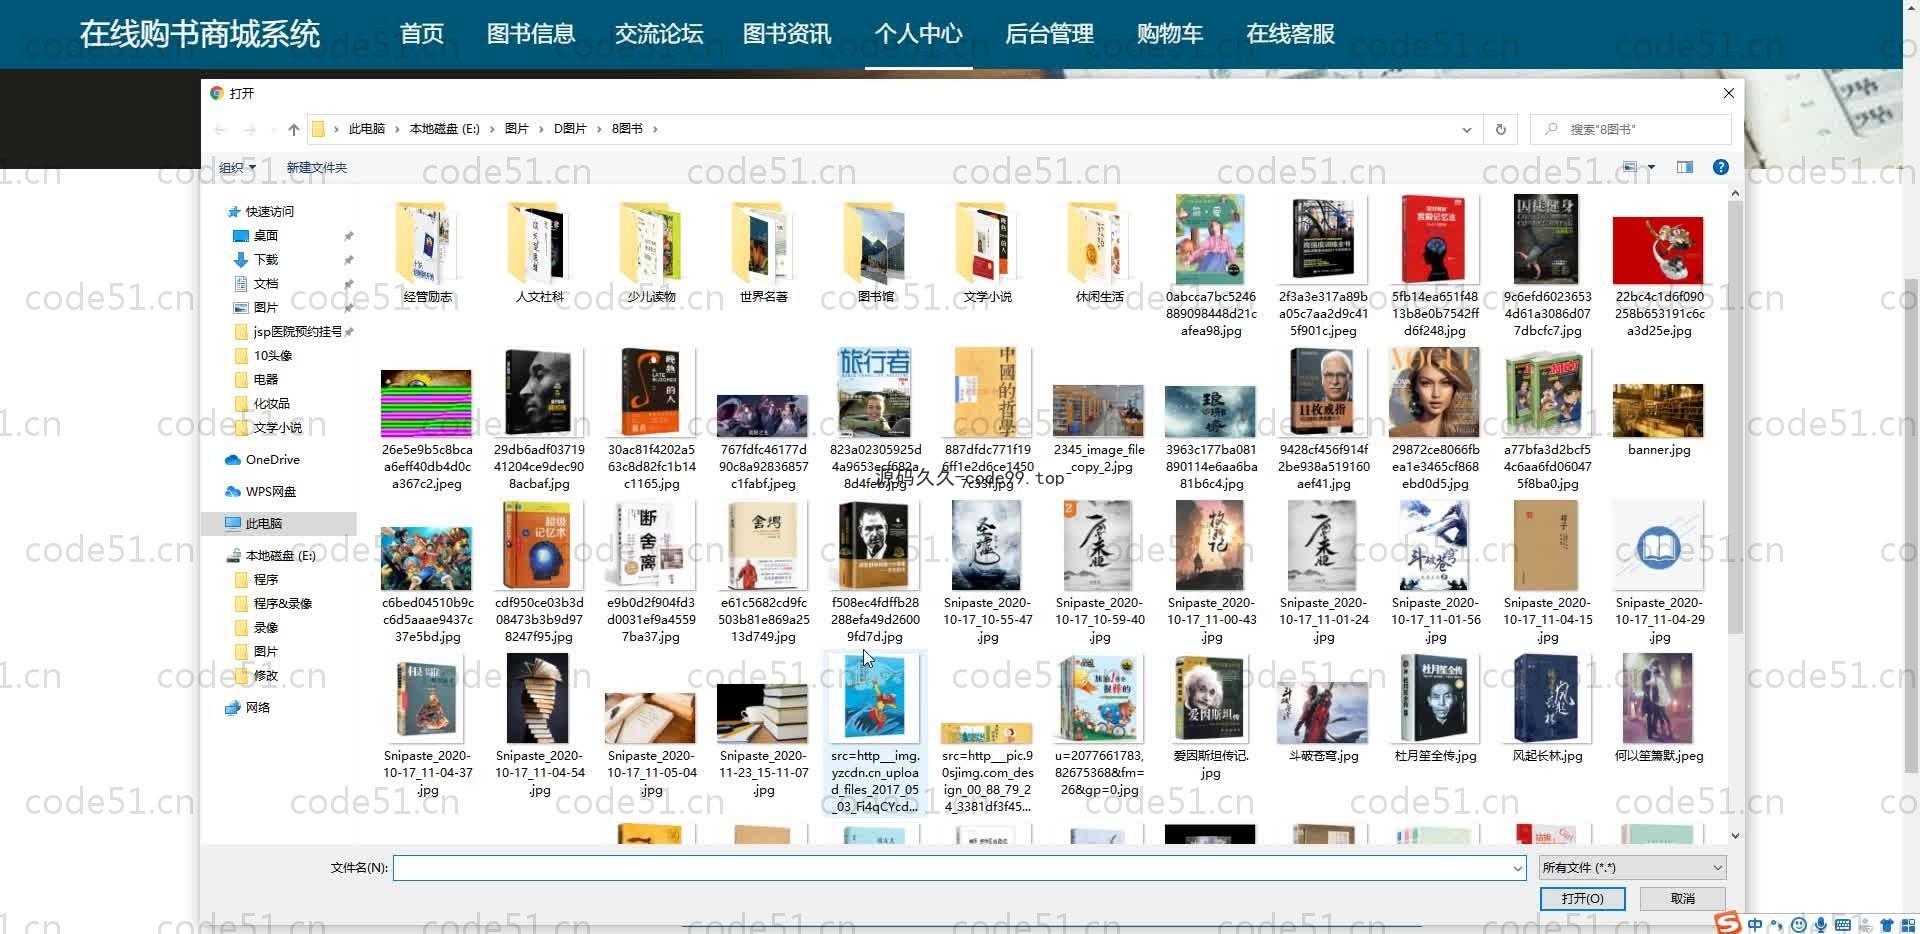Screen dimensions: 1920x934
Task: Open 图书信息 in site navigation
Action: (x=530, y=34)
